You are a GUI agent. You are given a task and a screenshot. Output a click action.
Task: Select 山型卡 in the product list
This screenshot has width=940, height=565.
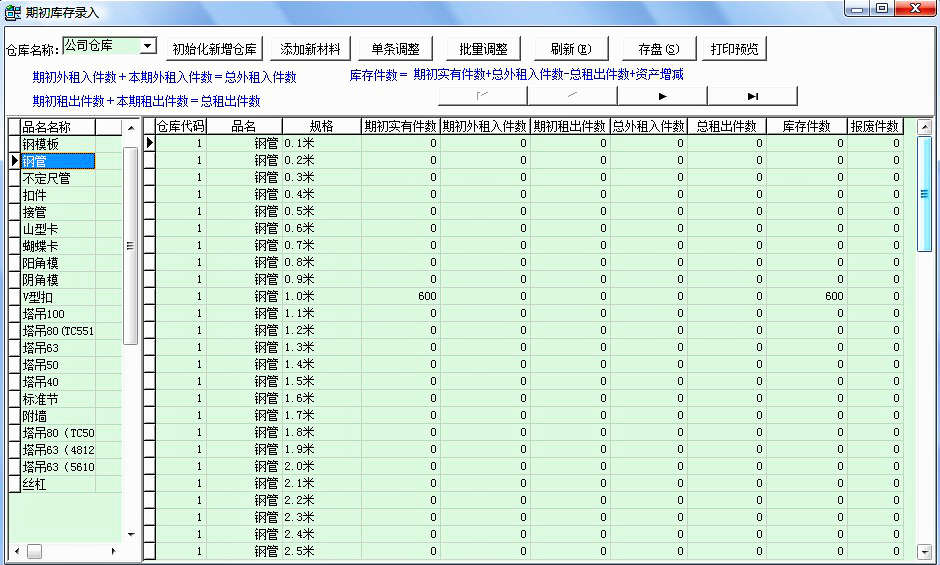pyautogui.click(x=58, y=229)
